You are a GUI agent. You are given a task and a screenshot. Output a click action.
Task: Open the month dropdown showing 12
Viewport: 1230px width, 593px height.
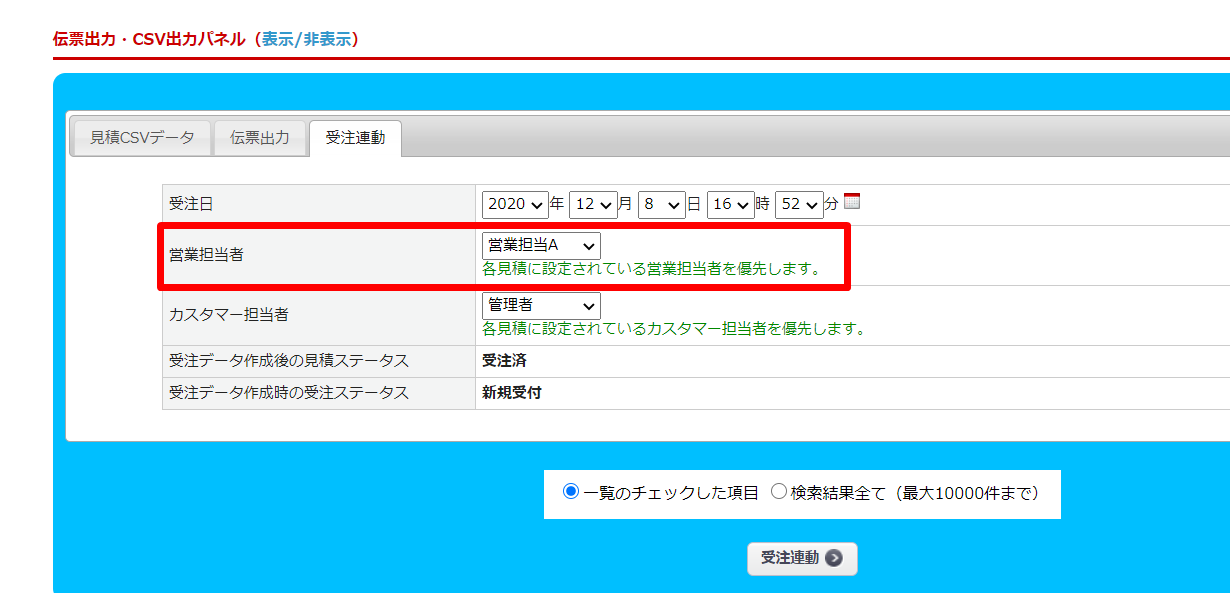[593, 204]
